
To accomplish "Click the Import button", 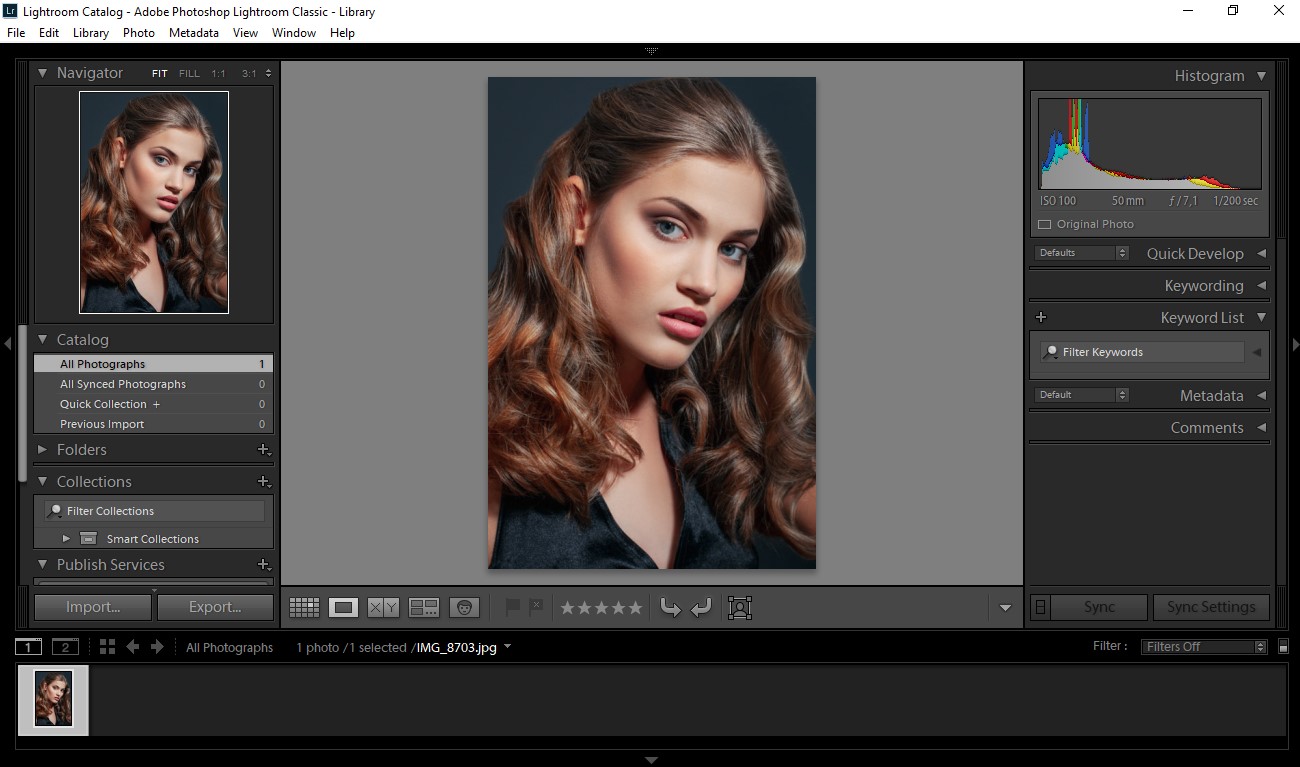I will (92, 606).
